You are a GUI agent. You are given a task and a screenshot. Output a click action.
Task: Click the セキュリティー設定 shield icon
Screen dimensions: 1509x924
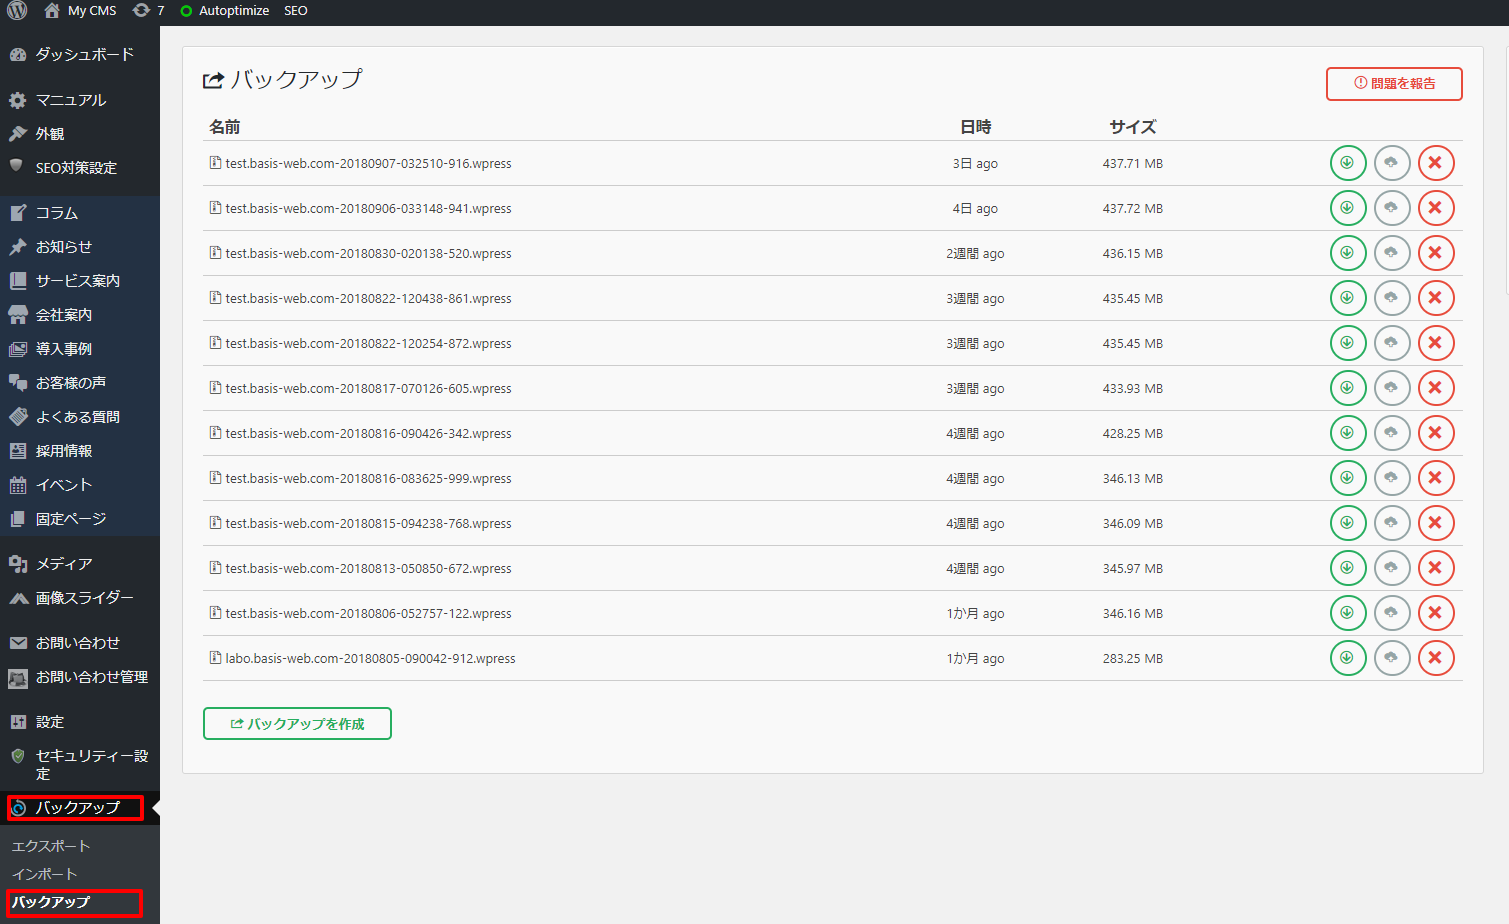click(18, 756)
